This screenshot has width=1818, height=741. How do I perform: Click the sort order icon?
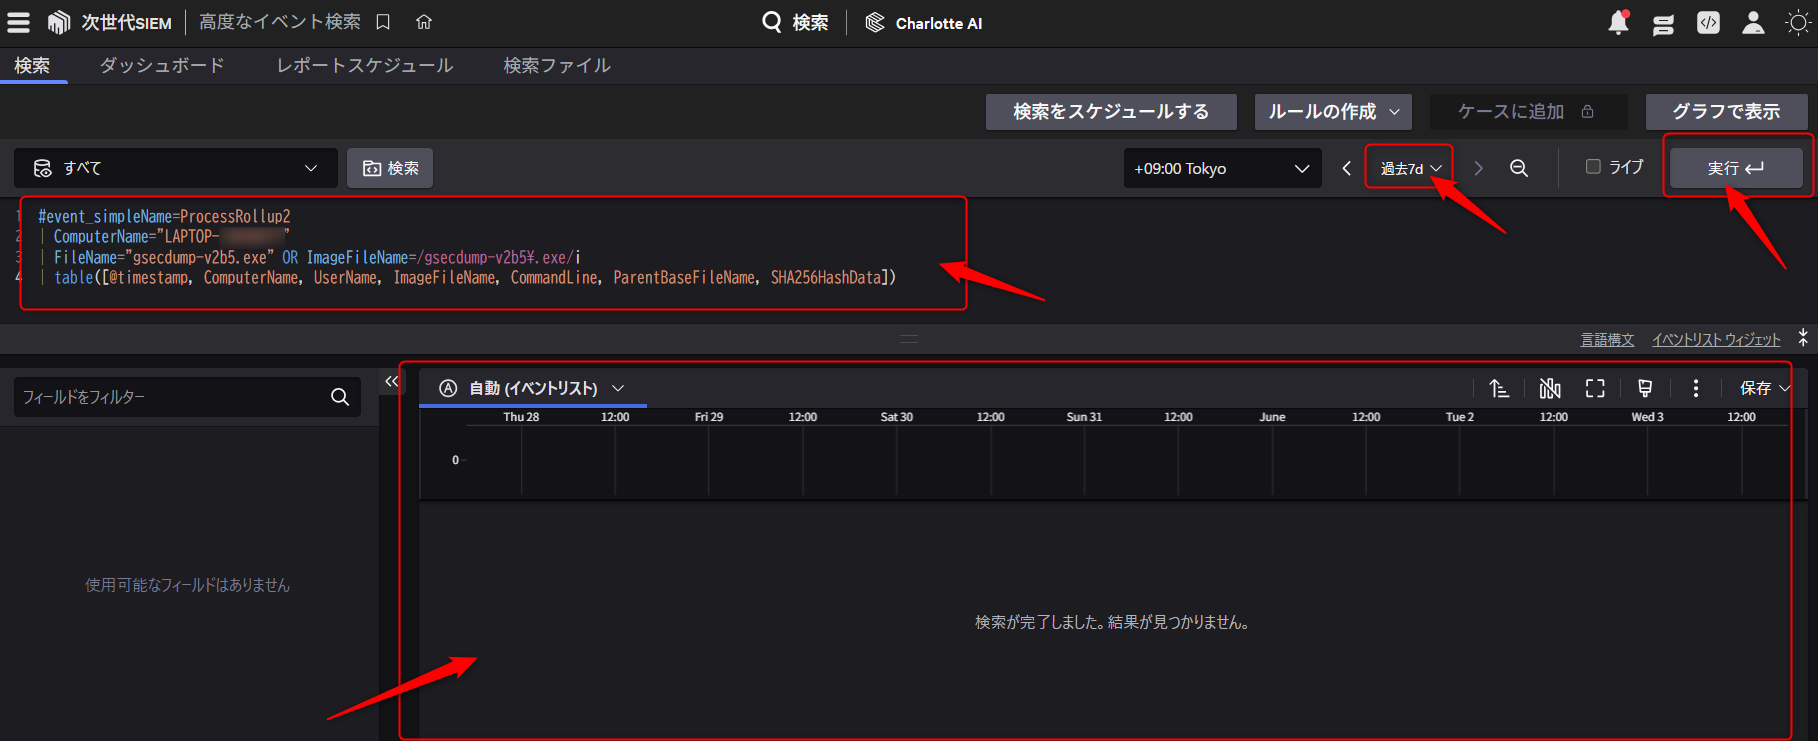click(1499, 388)
